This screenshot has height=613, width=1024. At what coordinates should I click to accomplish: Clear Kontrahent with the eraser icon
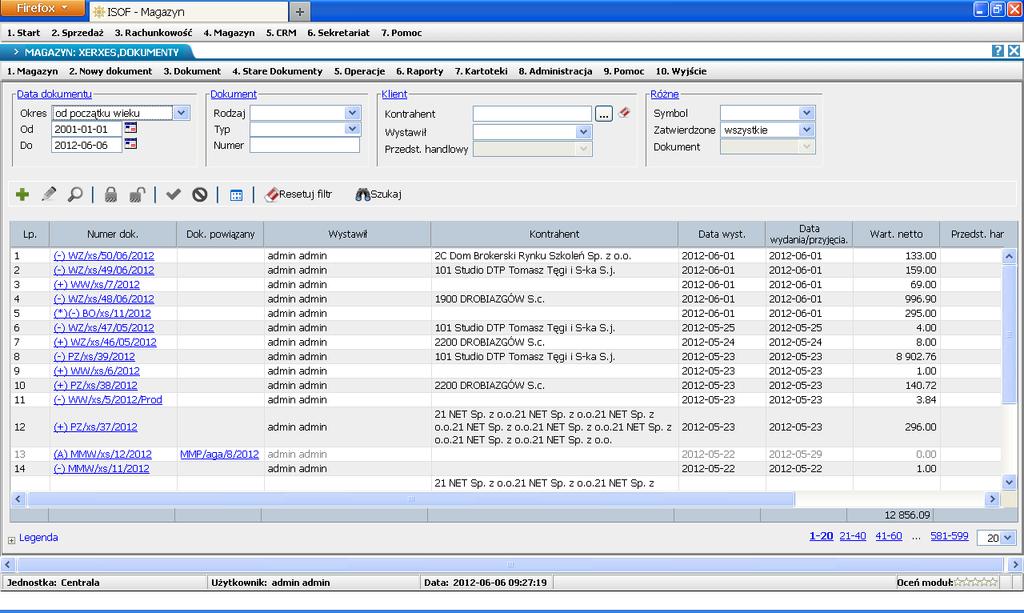click(624, 113)
